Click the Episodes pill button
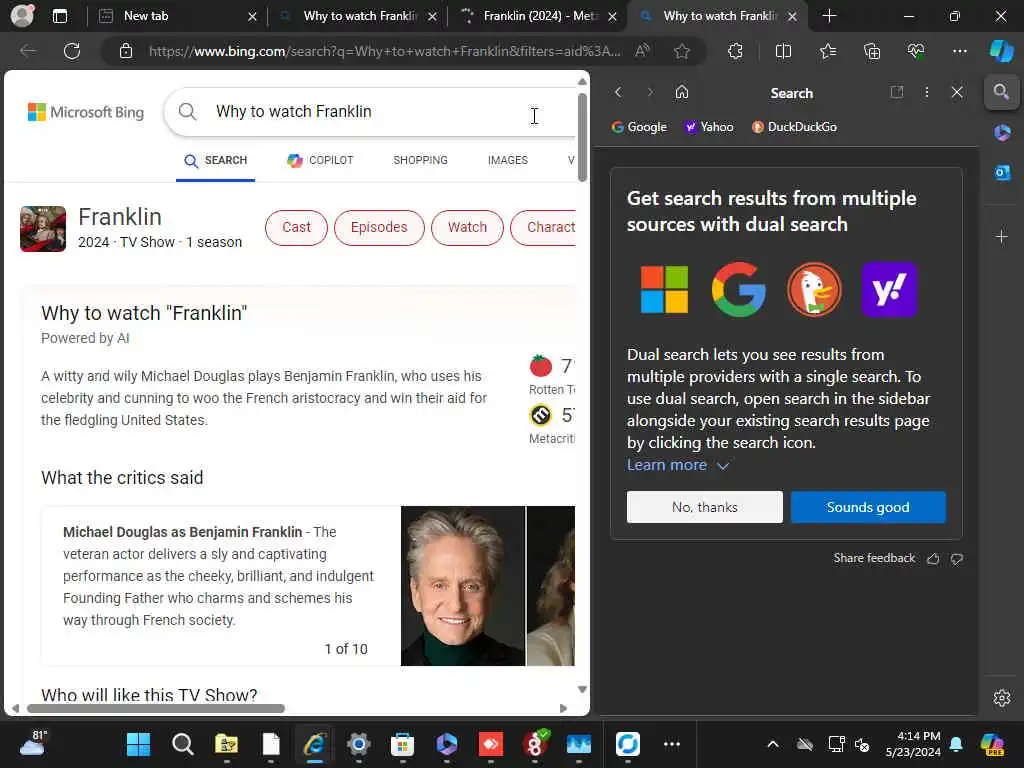Viewport: 1024px width, 768px height. click(x=379, y=227)
